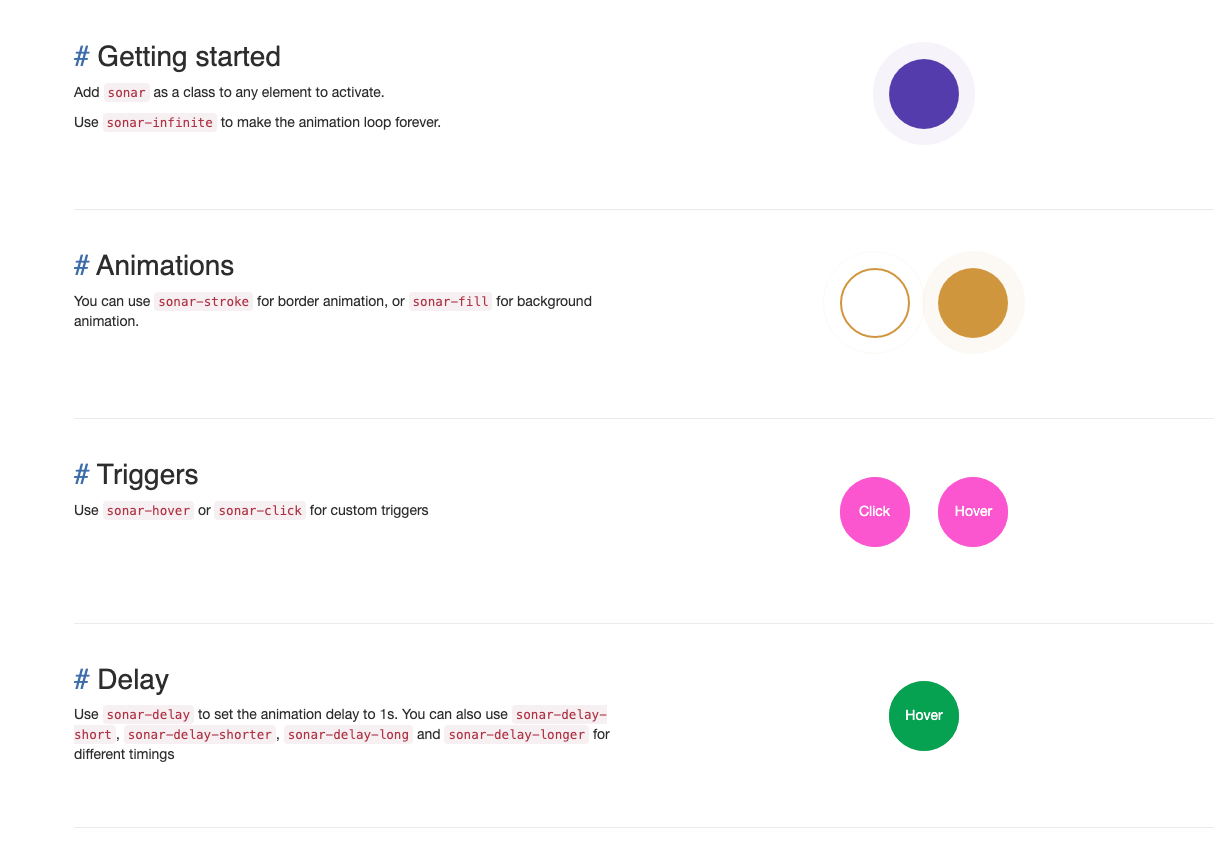The height and width of the screenshot is (850, 1231).
Task: Click the orange sonar-fill demo circle
Action: 972,302
